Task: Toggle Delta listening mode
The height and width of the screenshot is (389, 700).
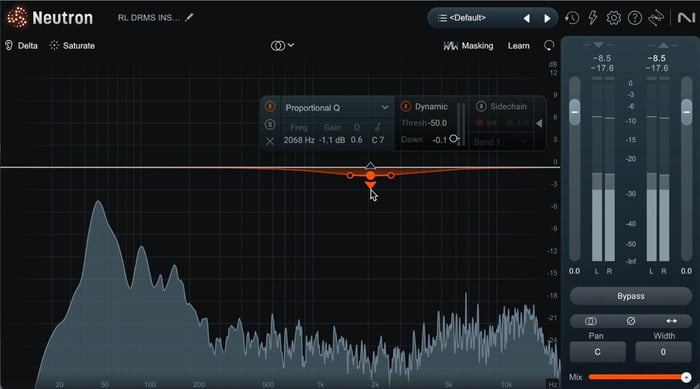Action: pyautogui.click(x=21, y=46)
